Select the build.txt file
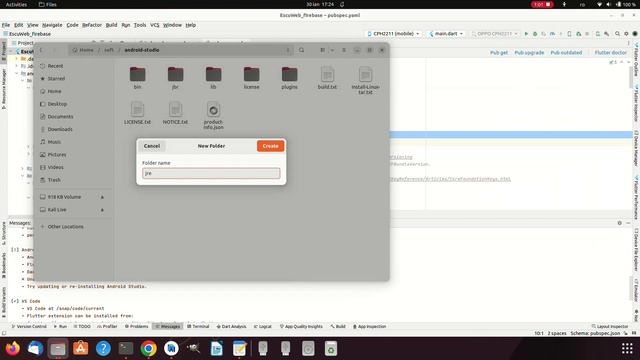This screenshot has width=640, height=360. (327, 78)
